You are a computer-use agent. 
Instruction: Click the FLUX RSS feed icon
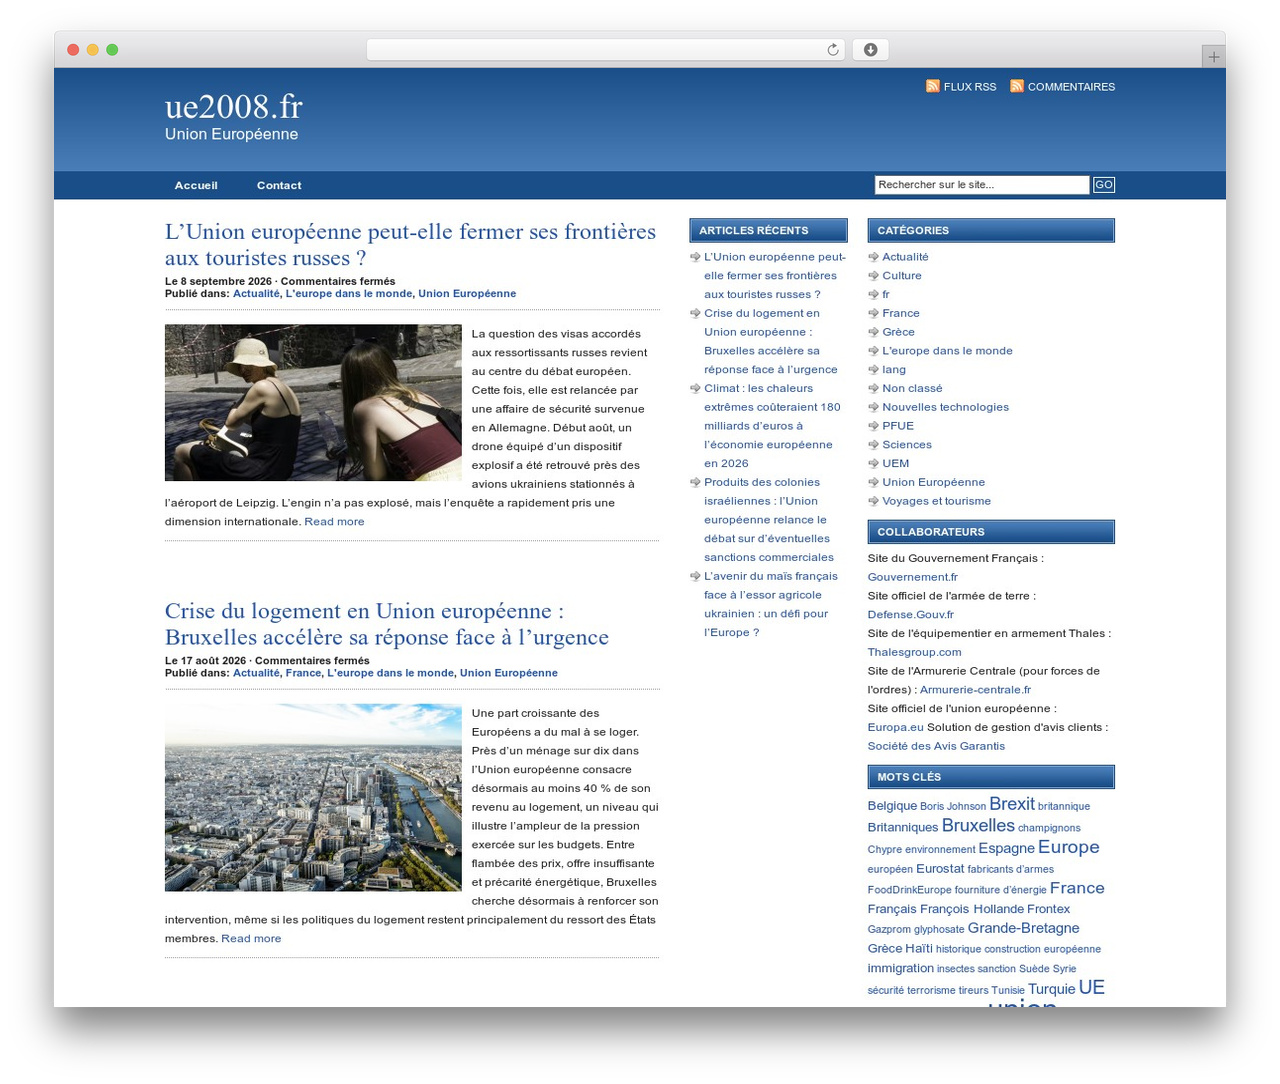(933, 86)
